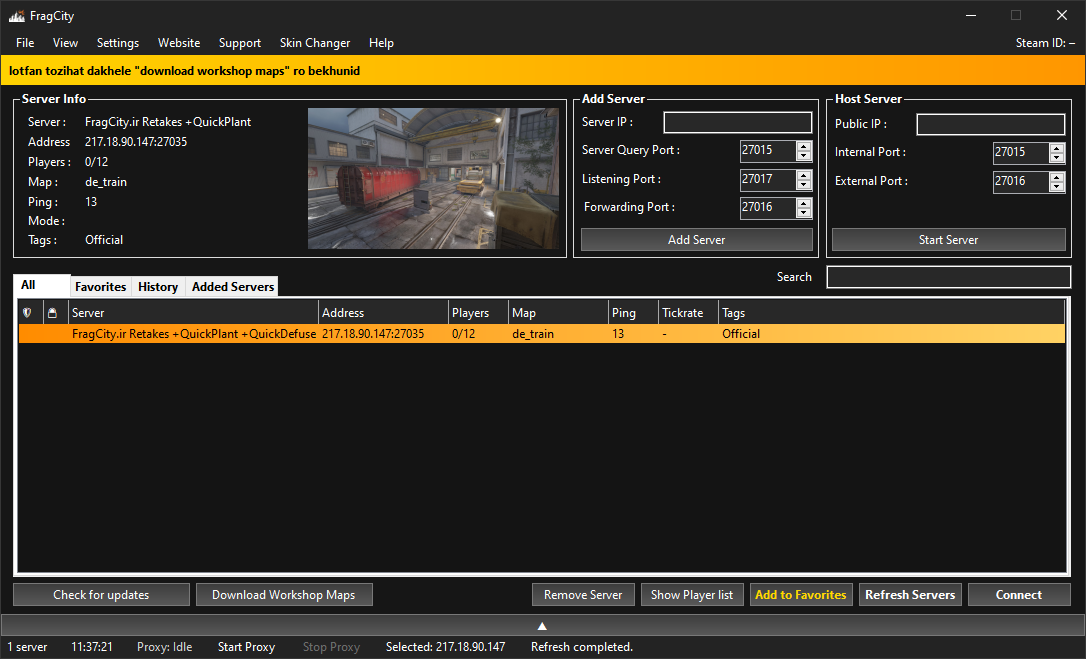This screenshot has width=1086, height=659.
Task: Sort by Tickrate column header
Action: [688, 313]
